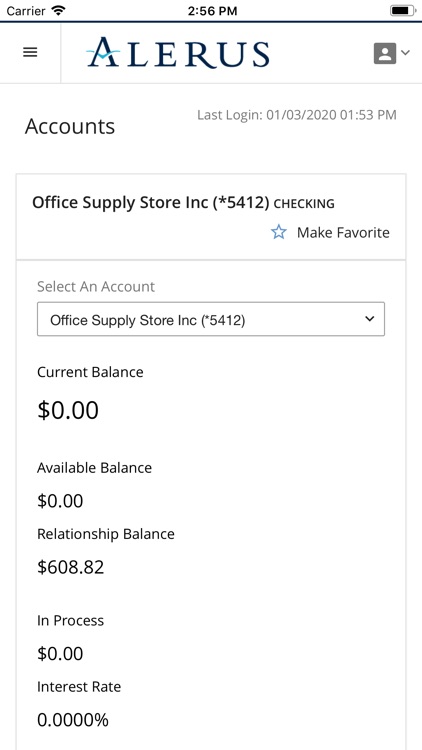Tap the Interest Rate 0.0000% value
This screenshot has width=422, height=750.
73,720
